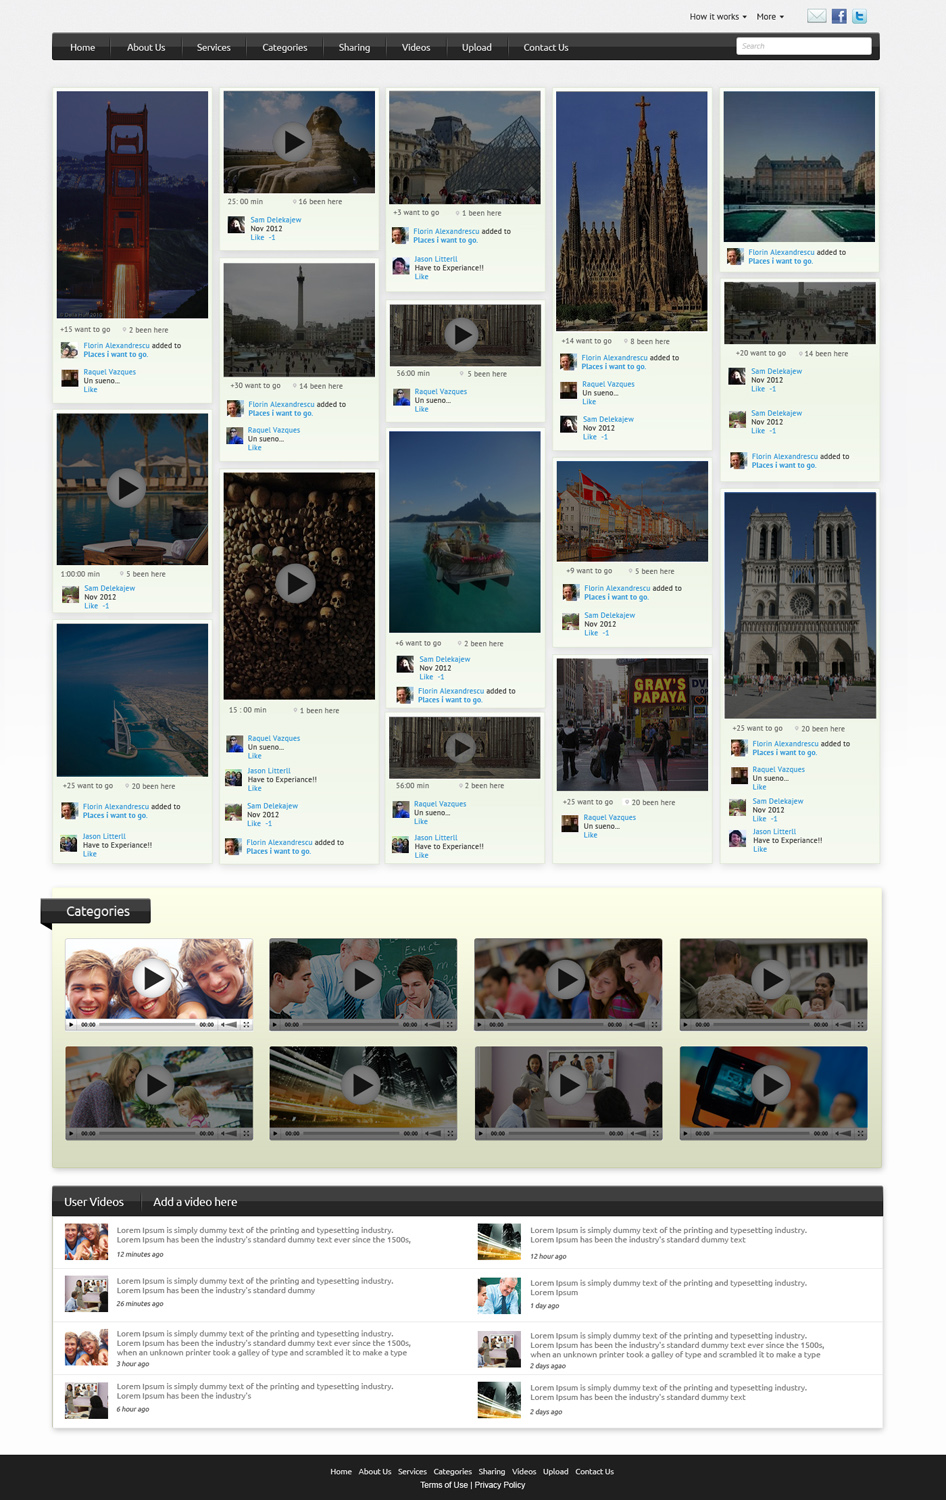Image resolution: width=946 pixels, height=1500 pixels.
Task: Open Sam Delekajew link under Sphinx video
Action: coord(276,220)
